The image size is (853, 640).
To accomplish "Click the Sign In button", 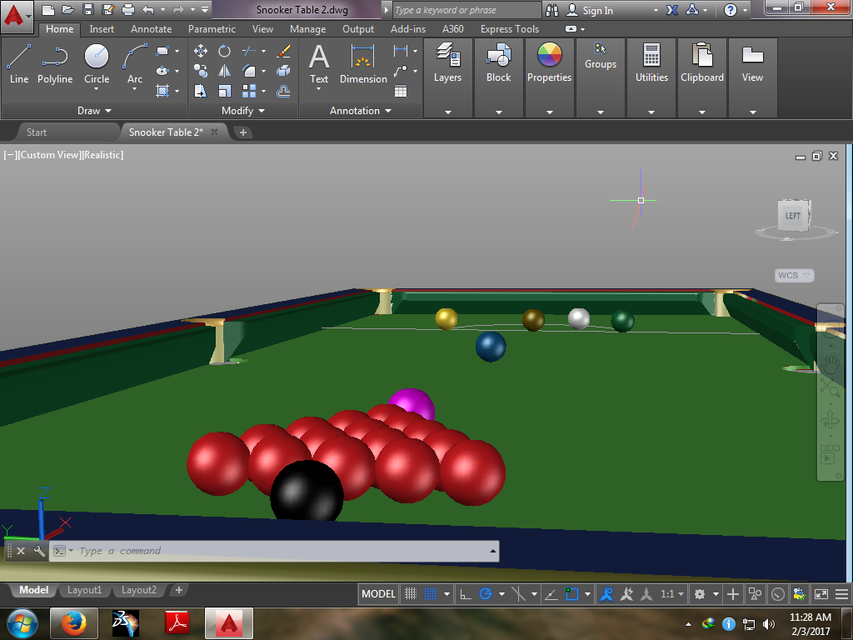I will pyautogui.click(x=596, y=10).
